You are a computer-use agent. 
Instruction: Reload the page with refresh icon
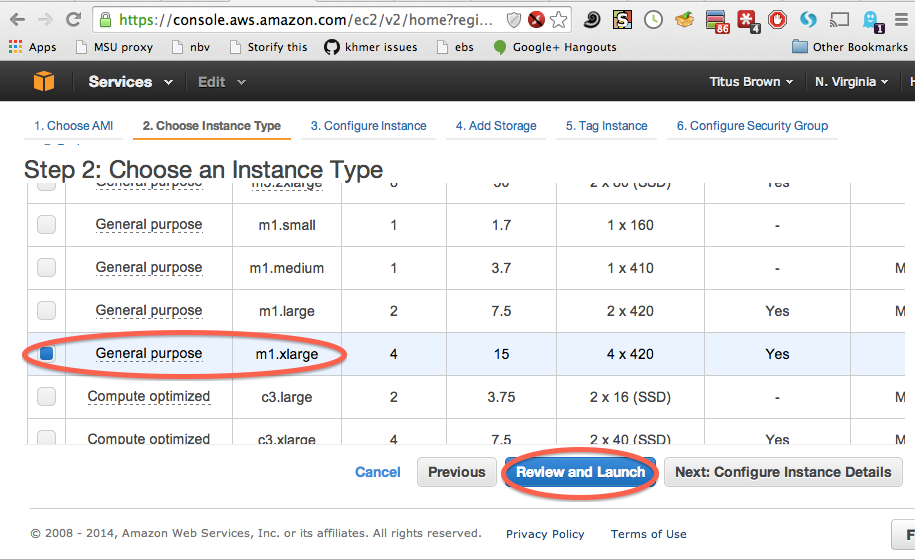point(73,20)
